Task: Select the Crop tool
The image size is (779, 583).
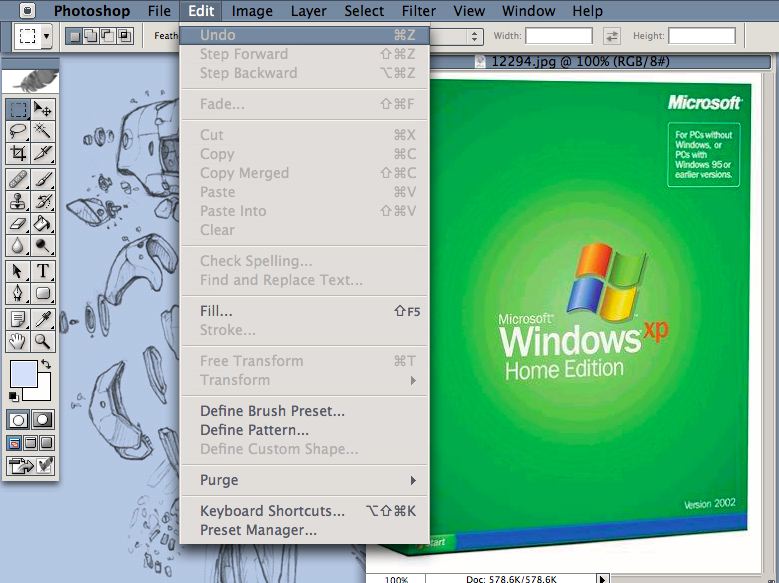Action: pos(18,154)
